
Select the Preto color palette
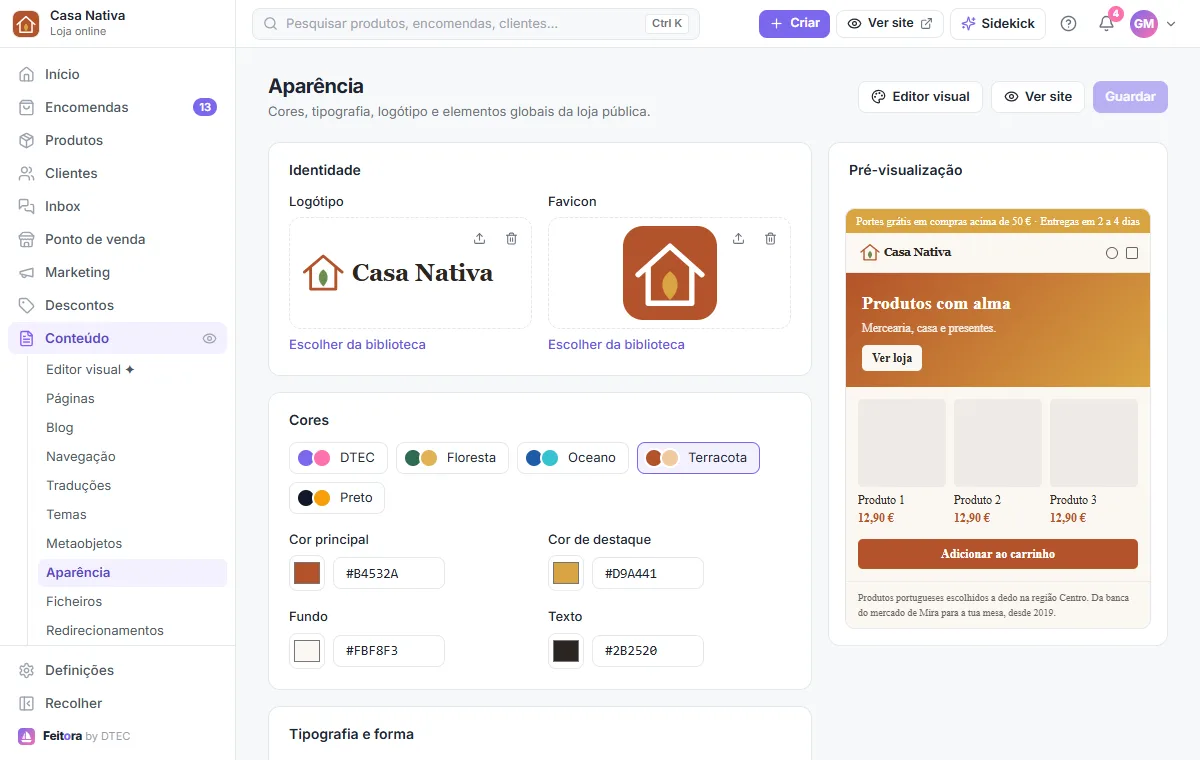[337, 497]
